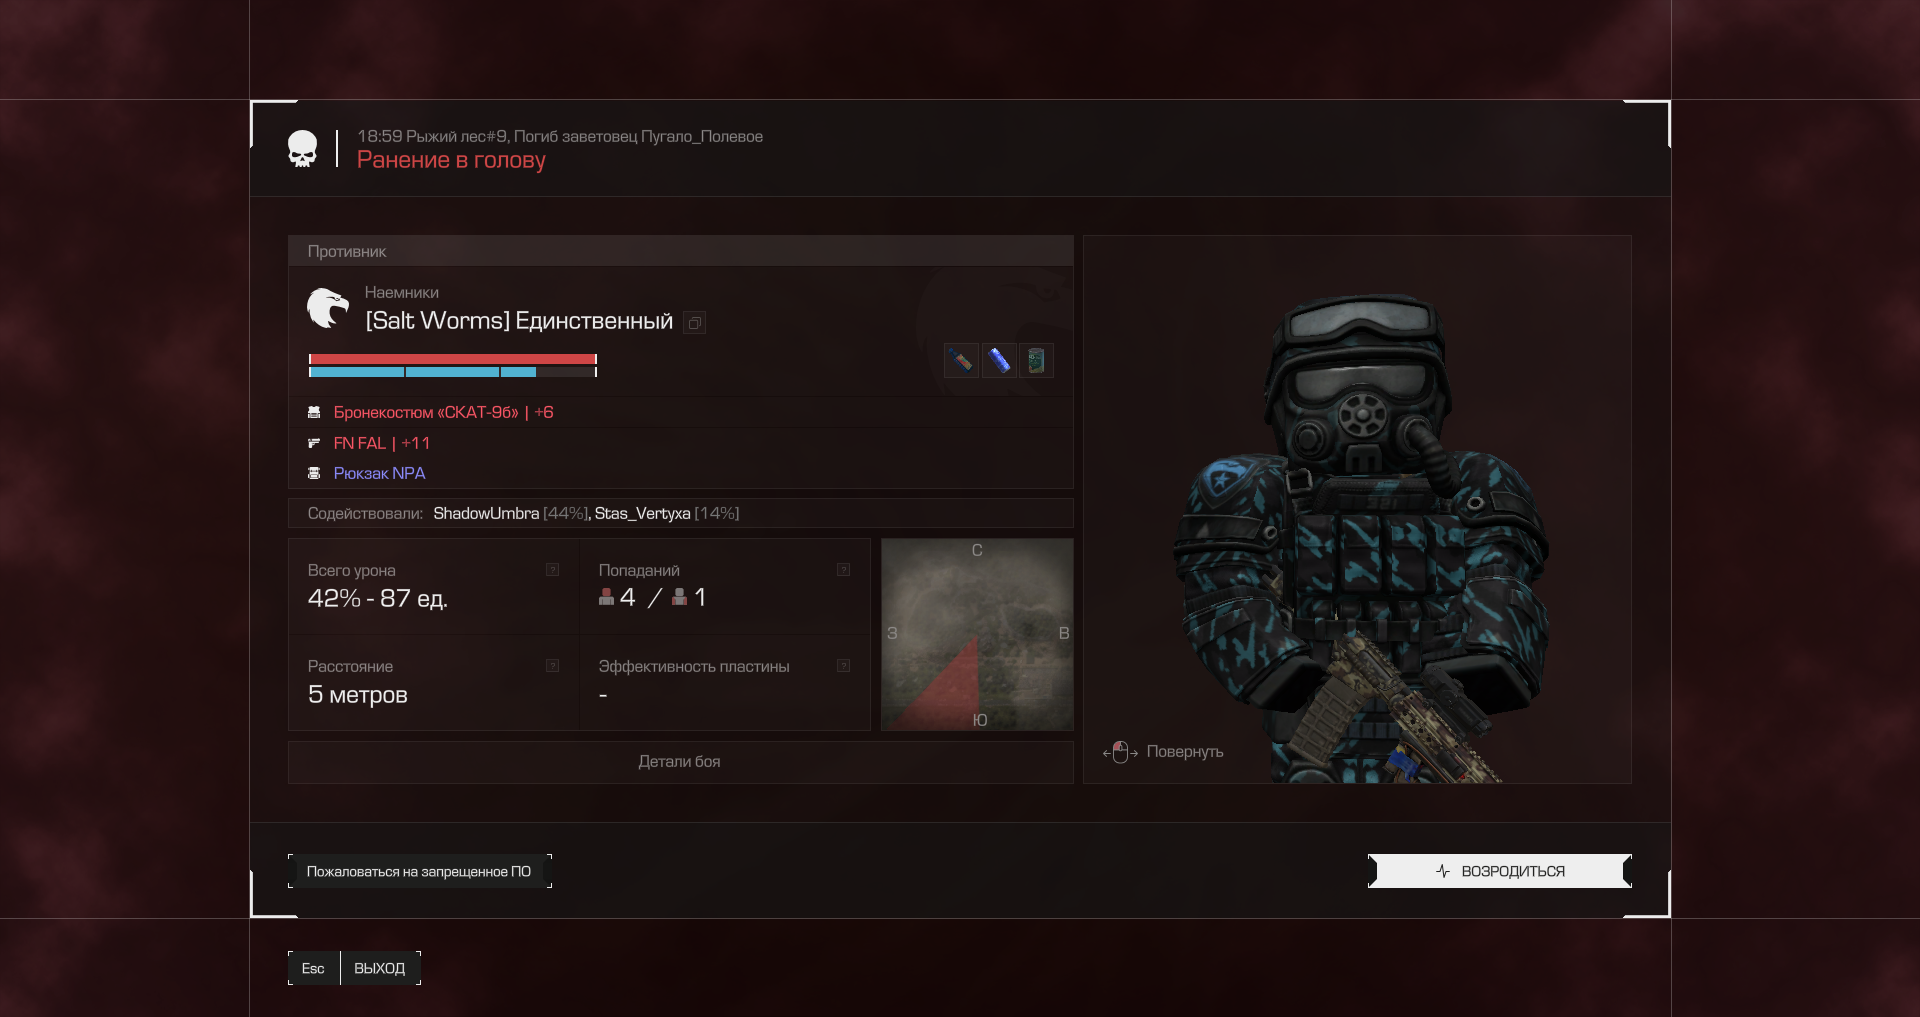Image resolution: width=1920 pixels, height=1017 pixels.
Task: Open help for Всего урона
Action: click(x=552, y=570)
